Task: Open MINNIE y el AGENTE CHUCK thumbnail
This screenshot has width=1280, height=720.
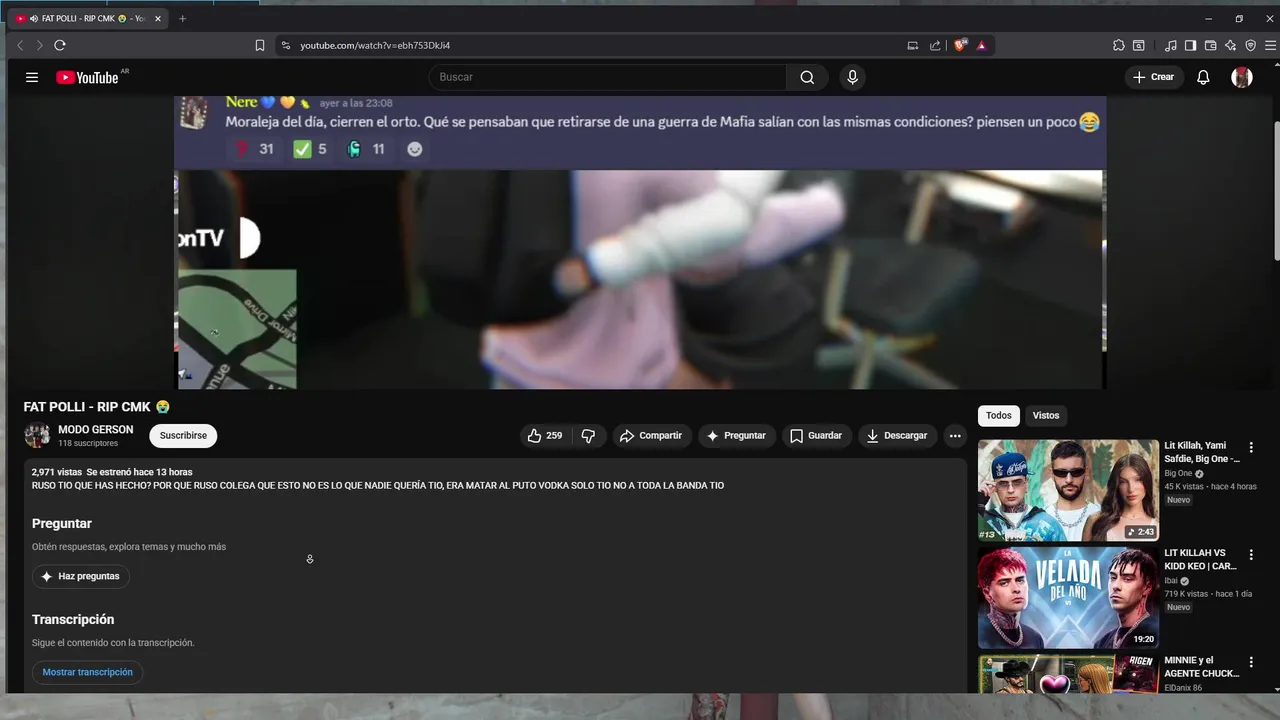Action: (x=1068, y=674)
